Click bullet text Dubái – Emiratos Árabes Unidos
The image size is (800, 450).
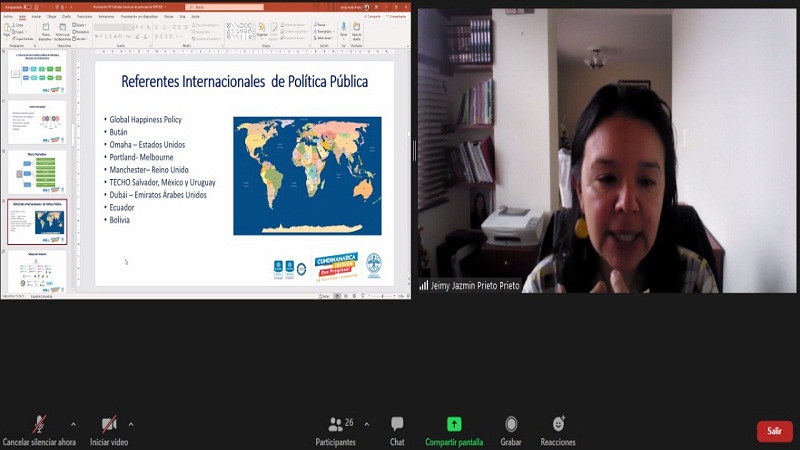point(158,194)
